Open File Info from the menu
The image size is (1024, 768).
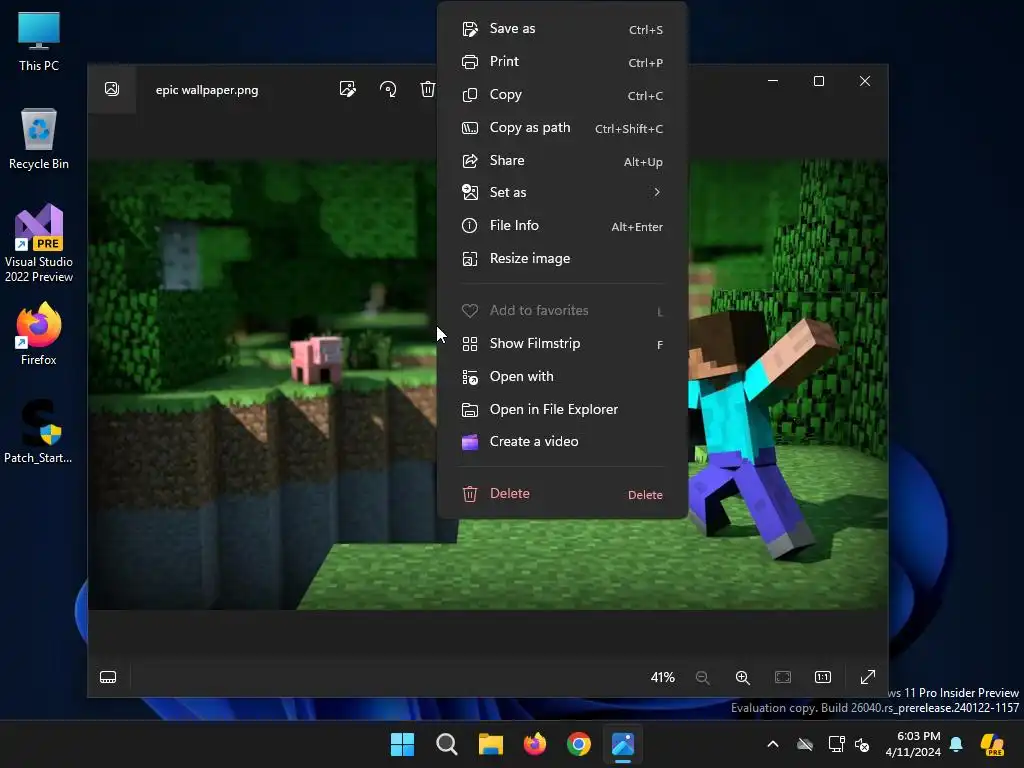pyautogui.click(x=562, y=225)
